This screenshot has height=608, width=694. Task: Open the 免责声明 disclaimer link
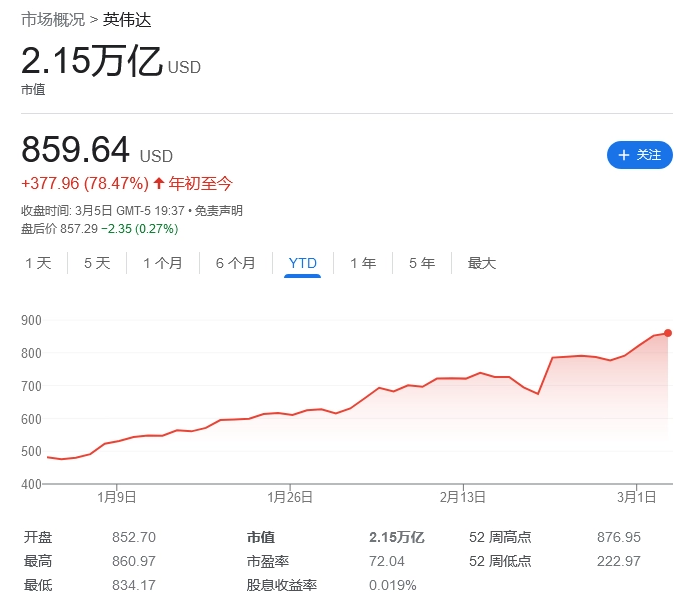218,210
